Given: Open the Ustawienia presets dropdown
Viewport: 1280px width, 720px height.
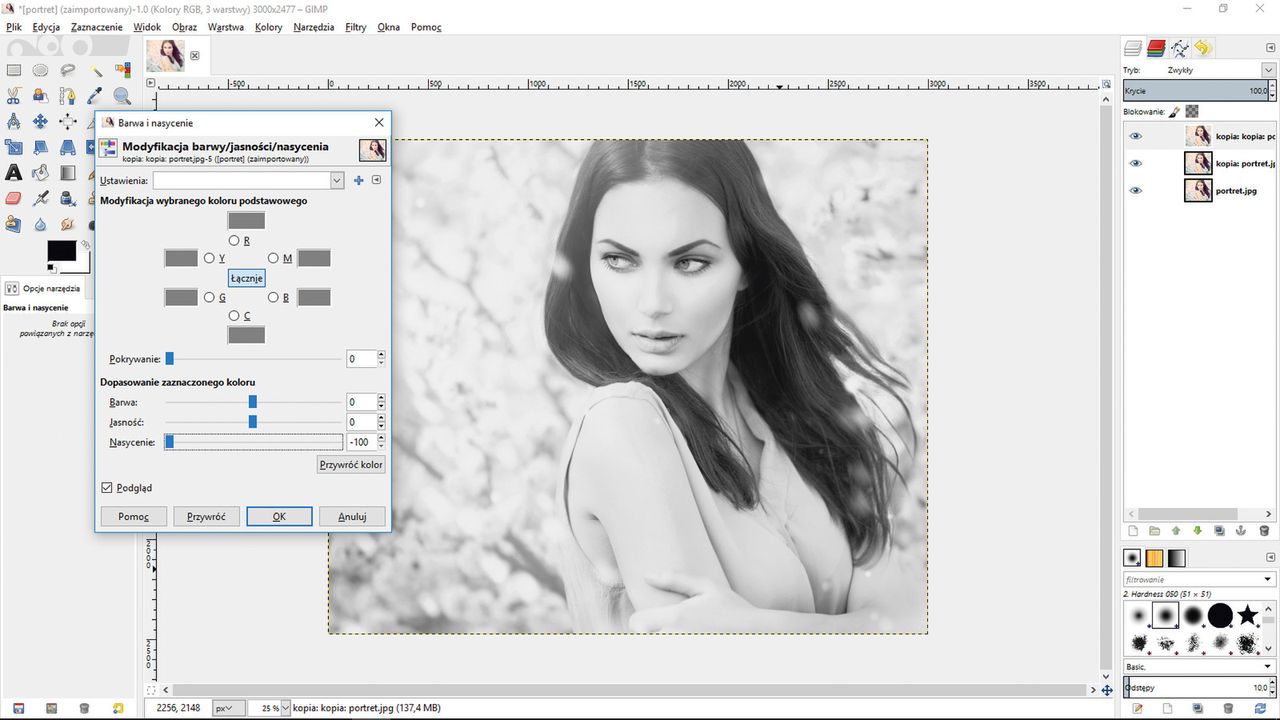Looking at the screenshot, I should [336, 180].
